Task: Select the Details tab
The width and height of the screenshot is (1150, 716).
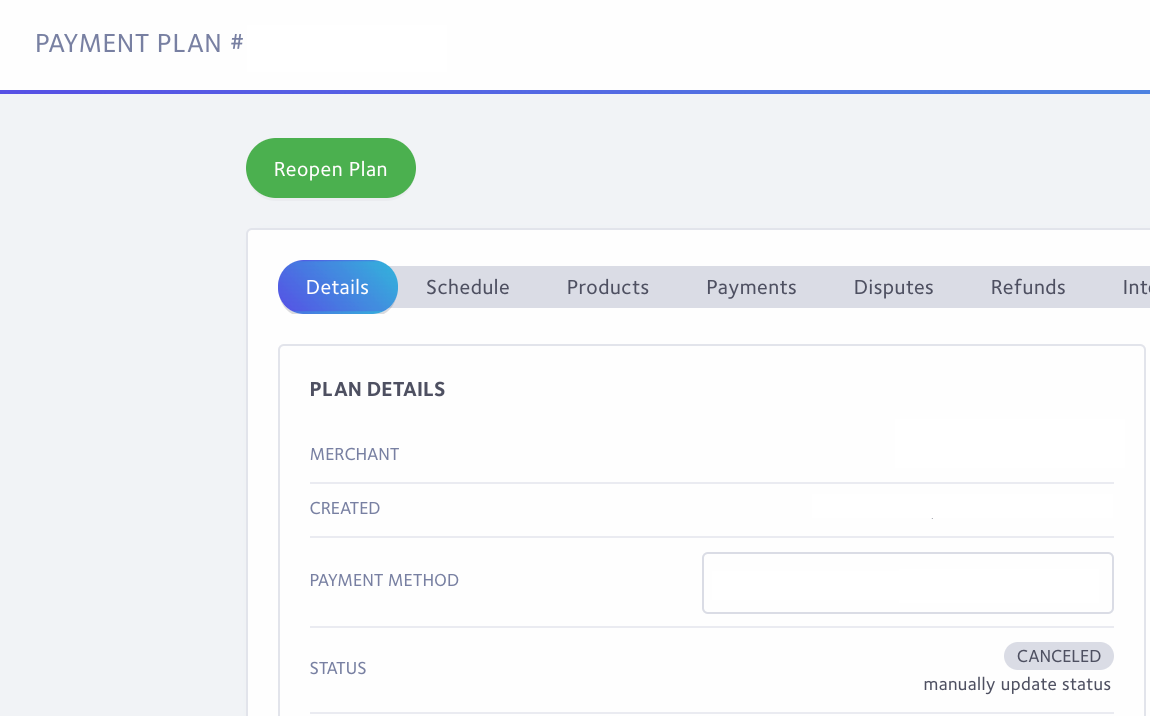Action: click(x=337, y=287)
